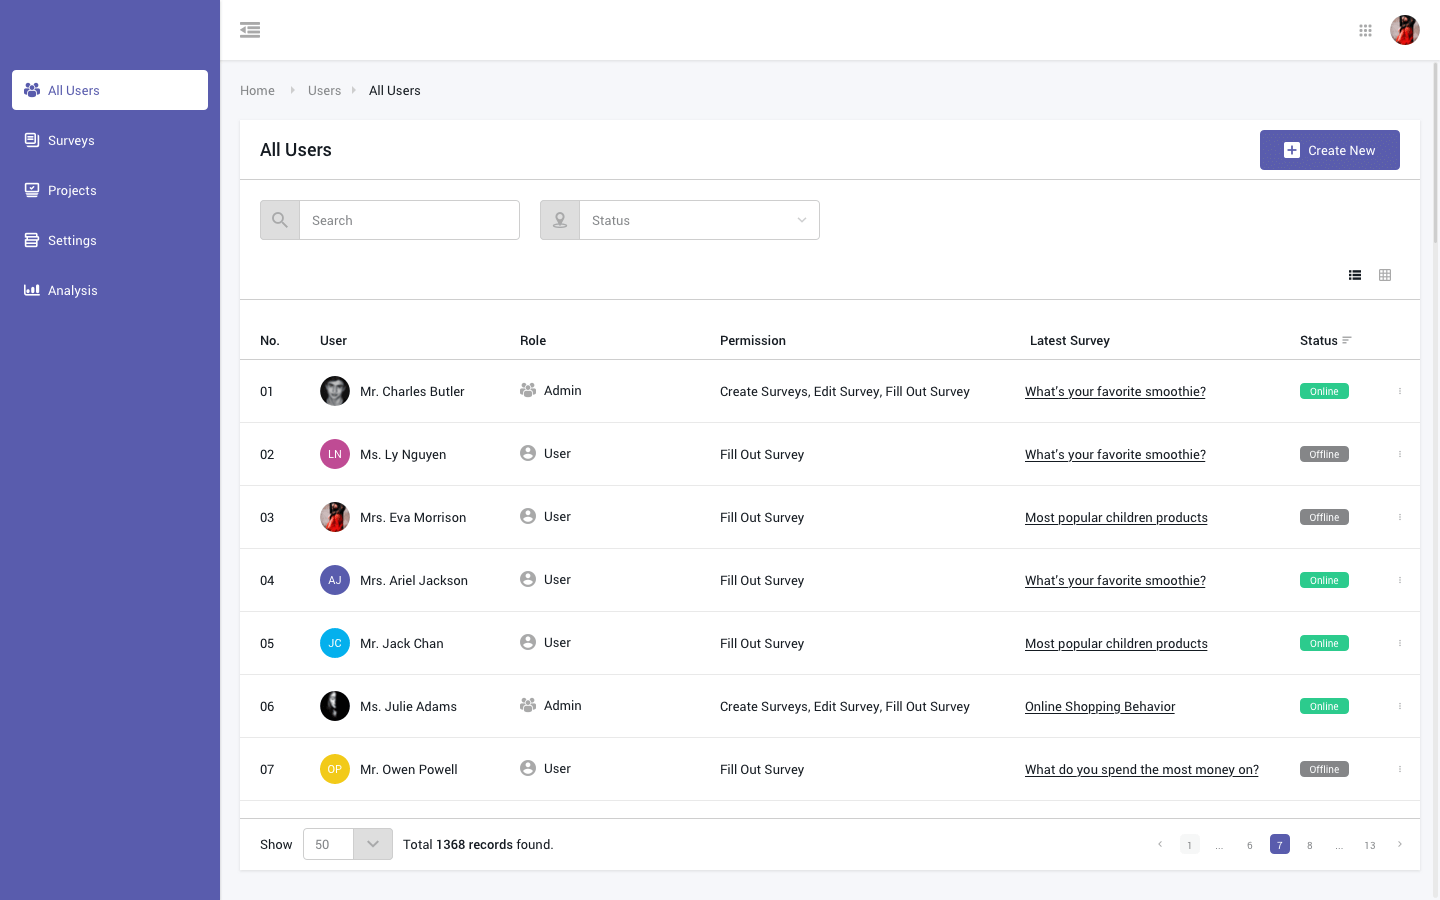This screenshot has width=1440, height=900.
Task: Click the Create New button
Action: coord(1329,150)
